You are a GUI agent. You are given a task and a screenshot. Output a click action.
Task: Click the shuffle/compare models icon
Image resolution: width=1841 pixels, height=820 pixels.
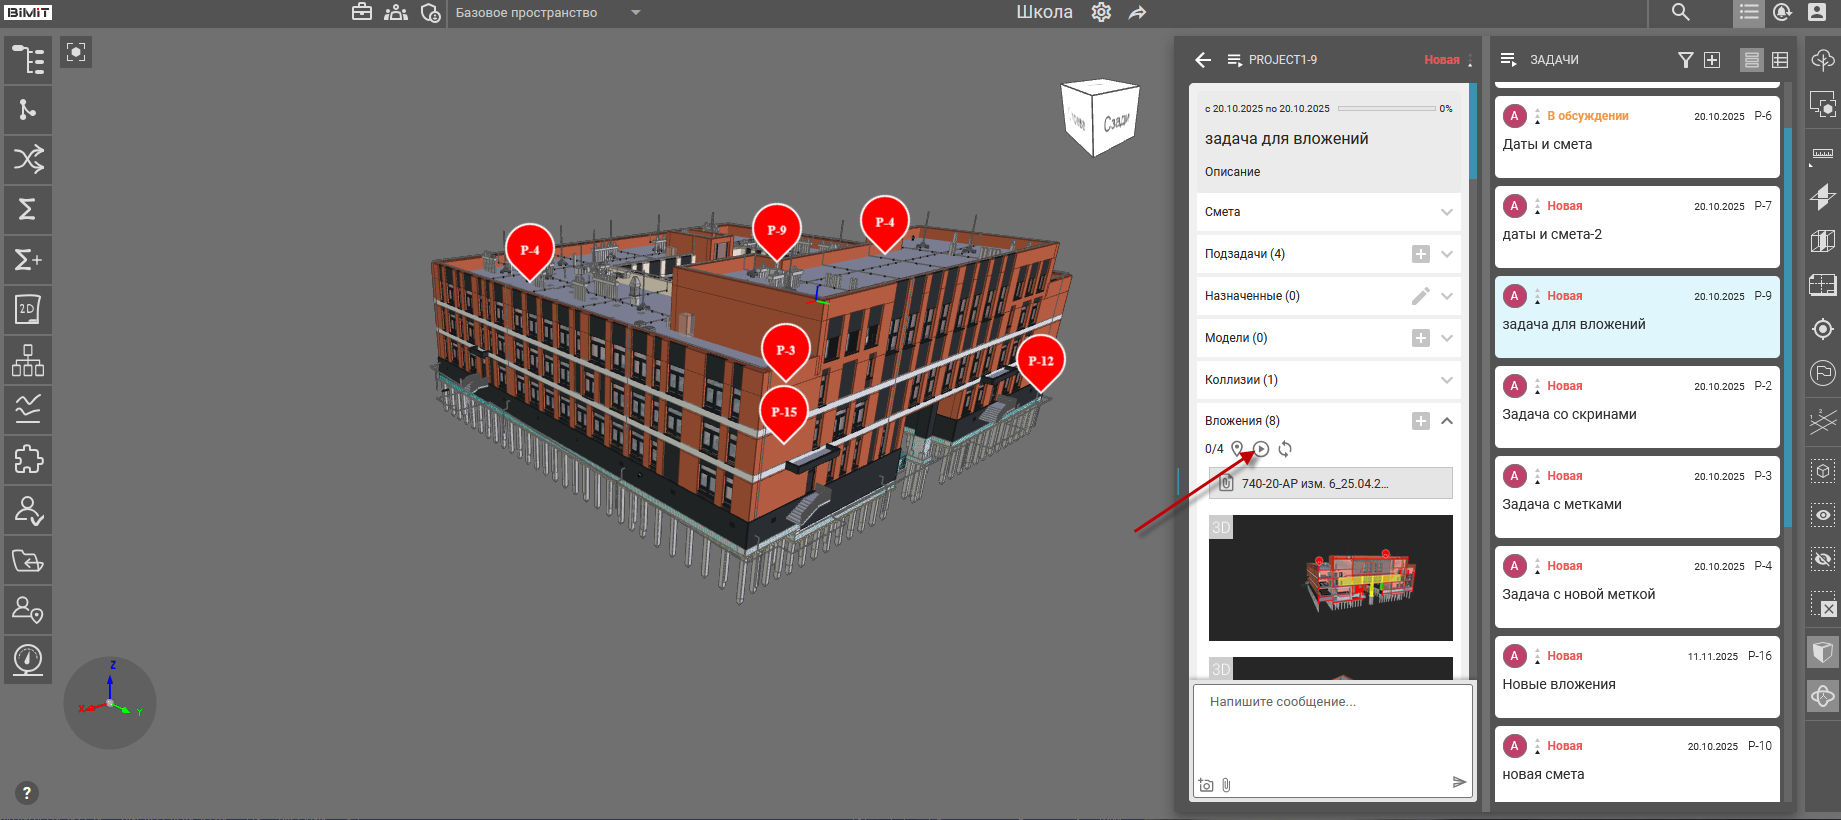coord(28,160)
